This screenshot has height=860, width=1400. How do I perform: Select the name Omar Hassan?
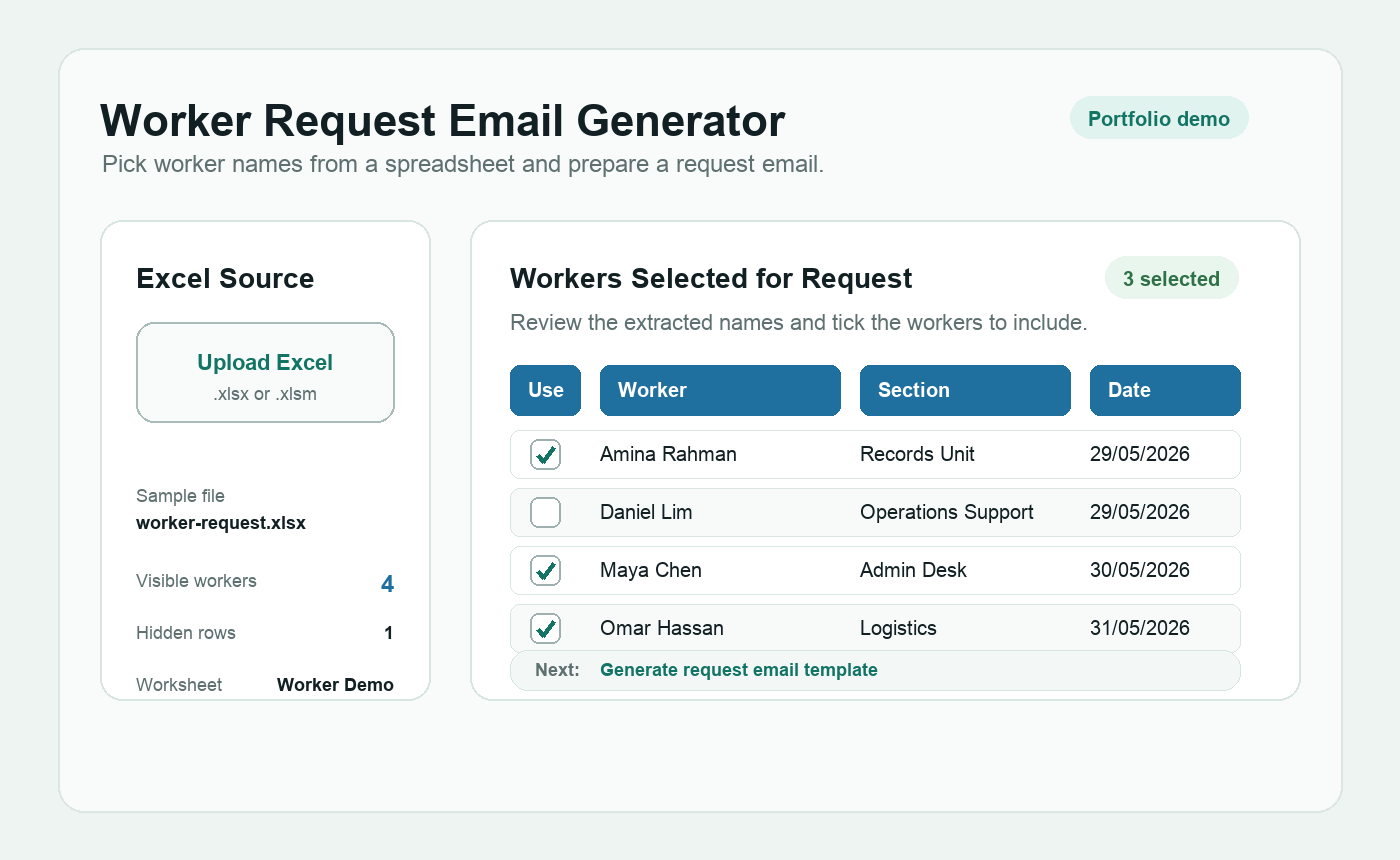coord(662,628)
